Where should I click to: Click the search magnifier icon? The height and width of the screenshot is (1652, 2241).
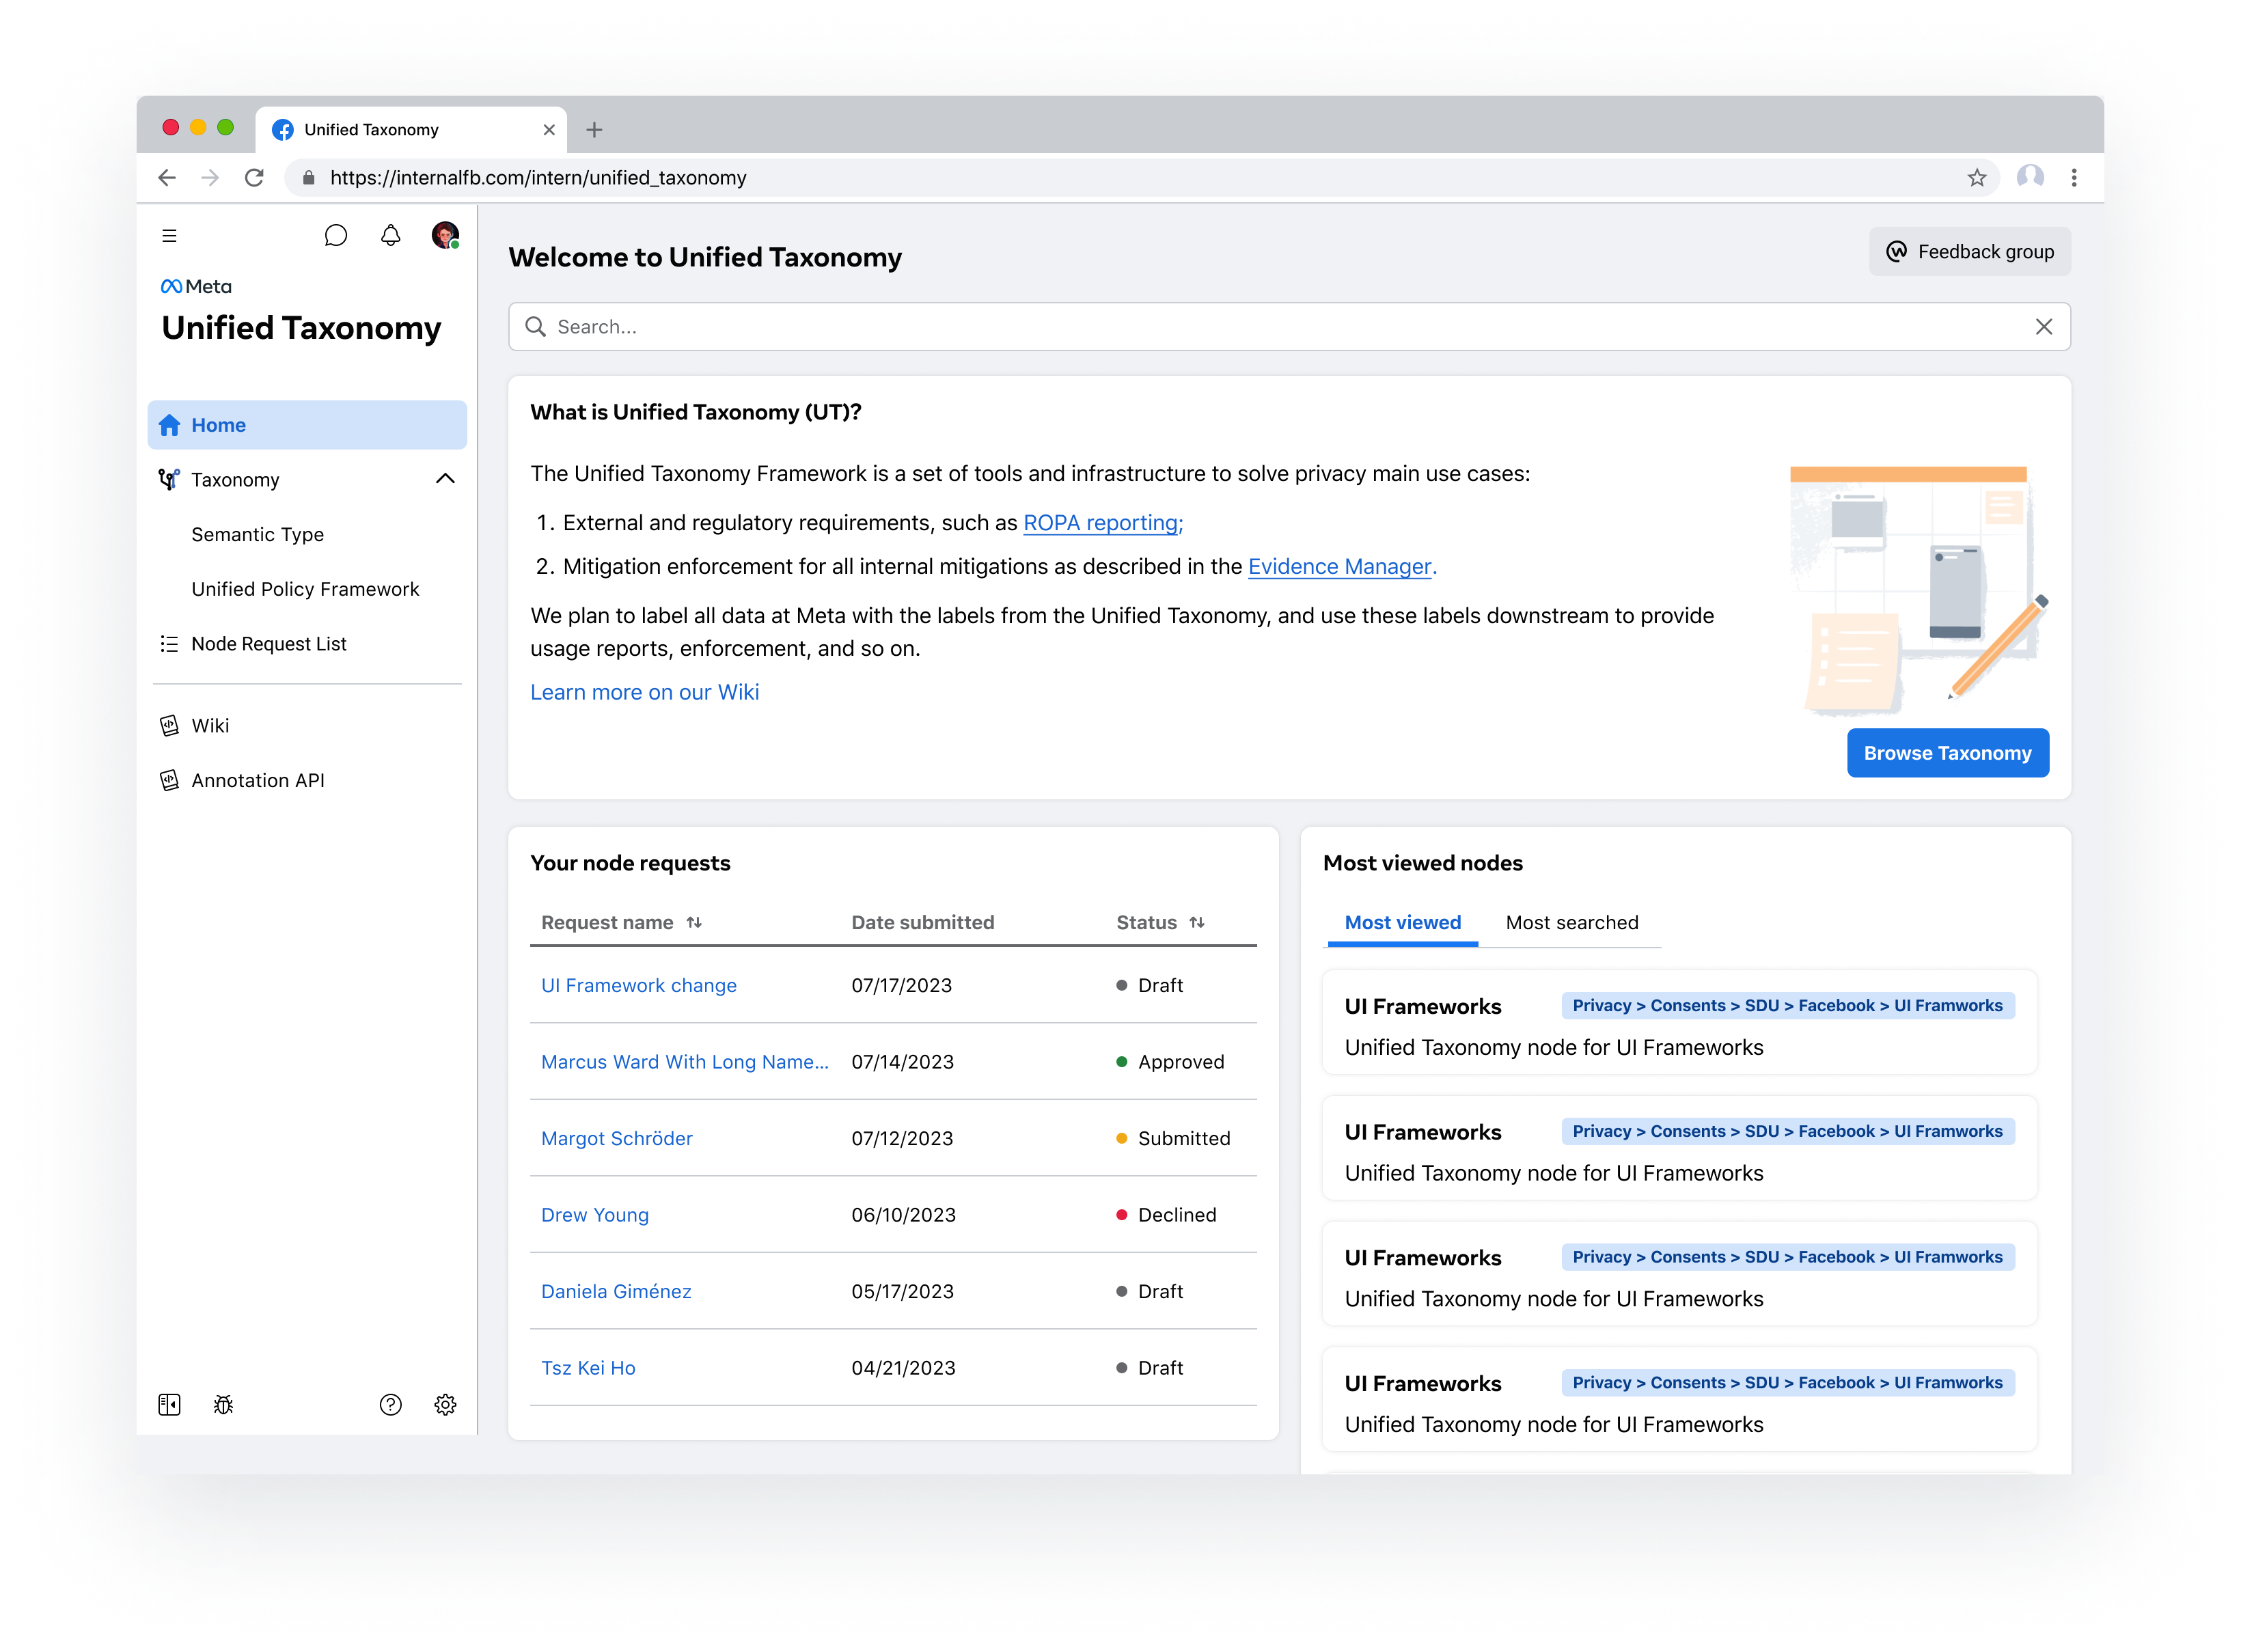(536, 327)
